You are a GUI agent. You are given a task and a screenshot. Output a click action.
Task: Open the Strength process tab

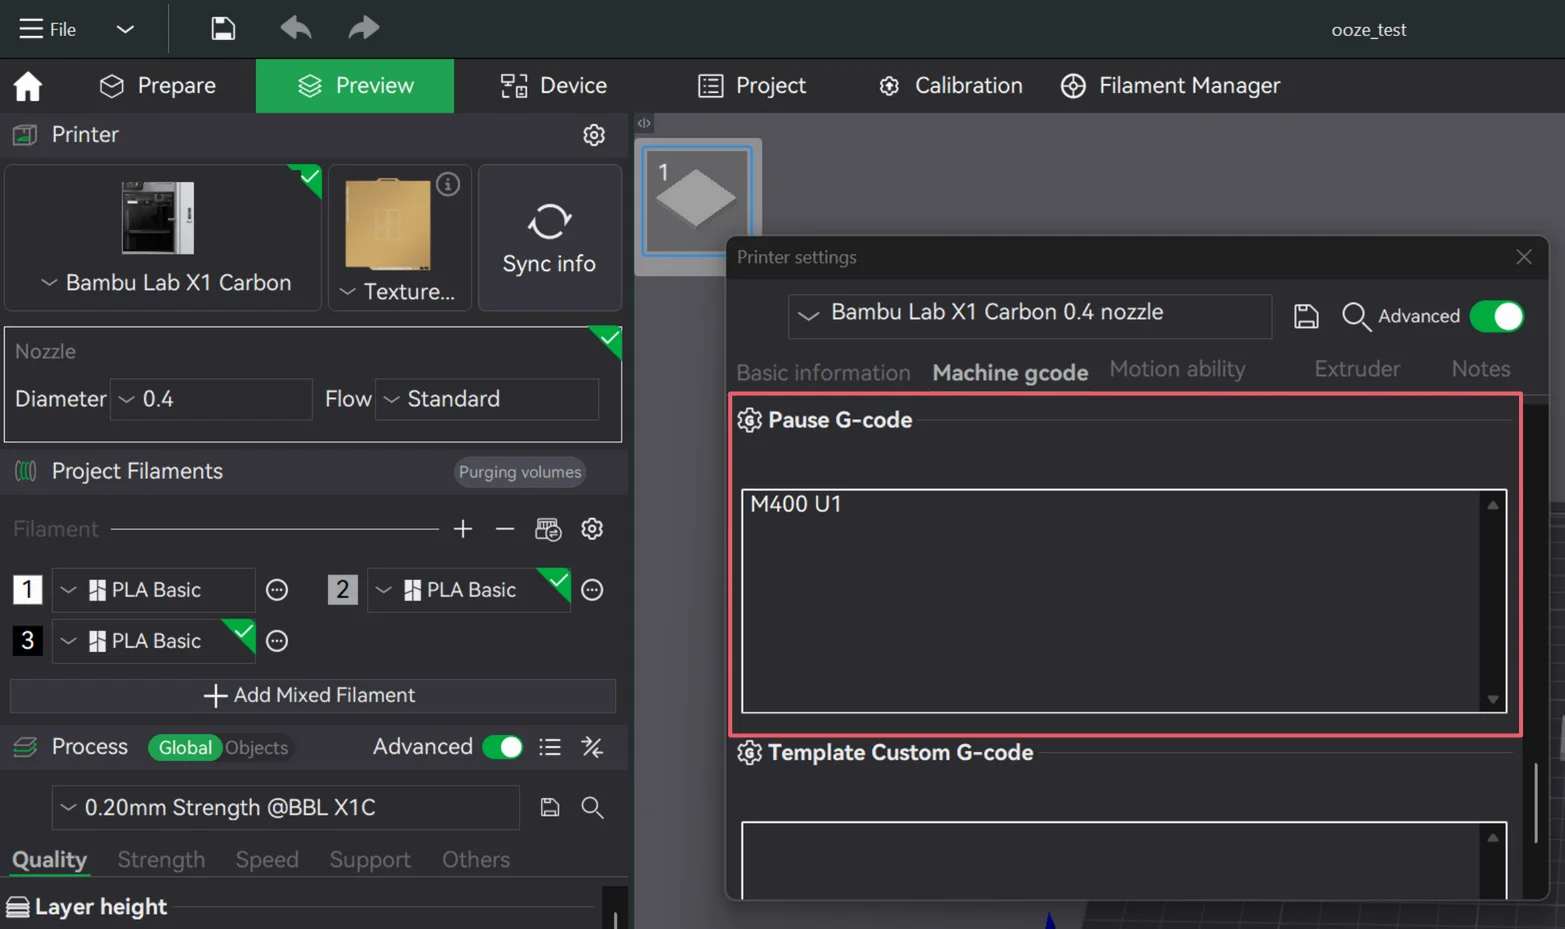point(161,860)
